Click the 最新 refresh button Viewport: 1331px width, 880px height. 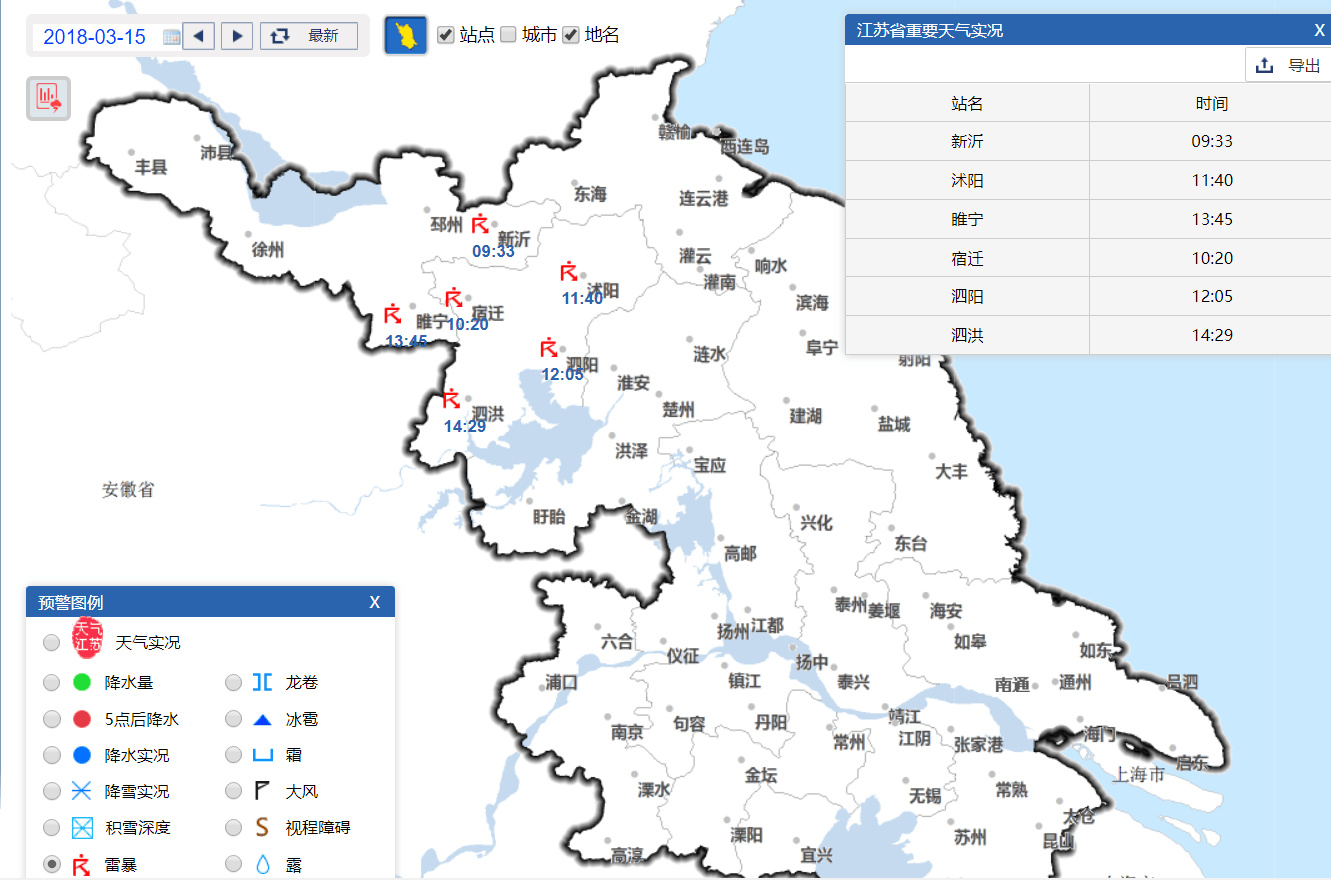pos(309,36)
